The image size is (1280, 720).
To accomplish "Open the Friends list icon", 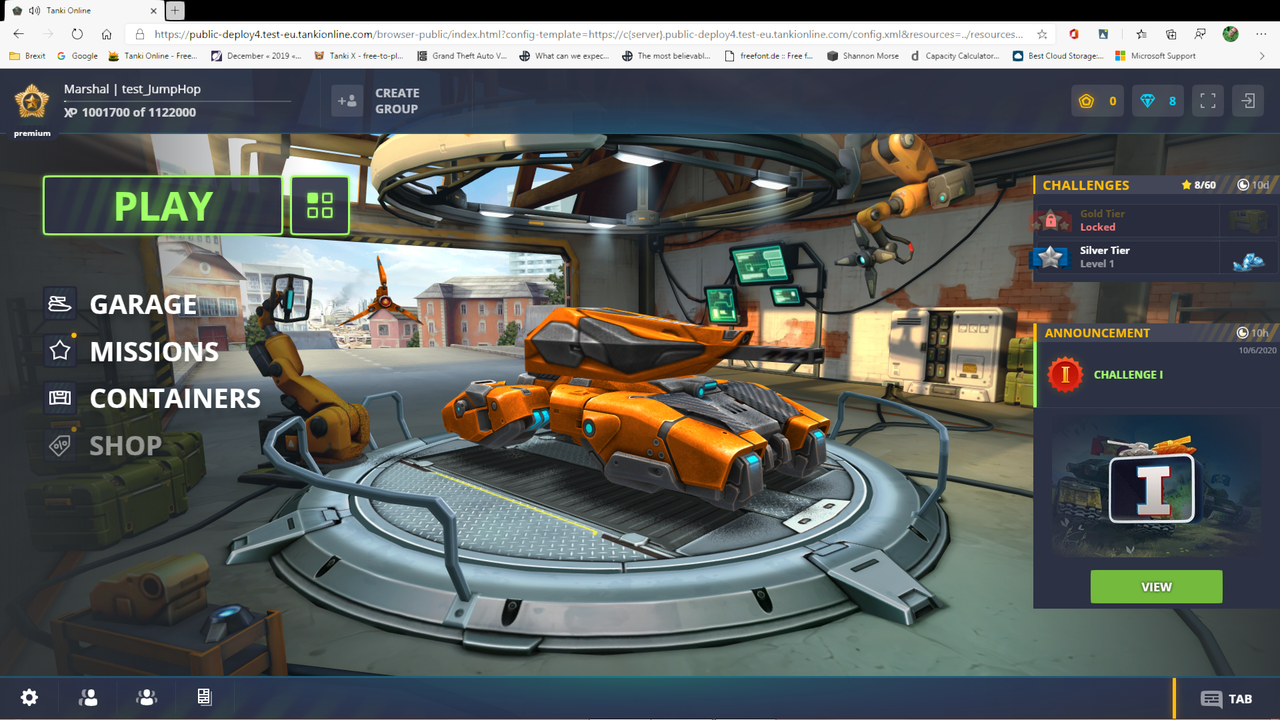I will pos(88,697).
